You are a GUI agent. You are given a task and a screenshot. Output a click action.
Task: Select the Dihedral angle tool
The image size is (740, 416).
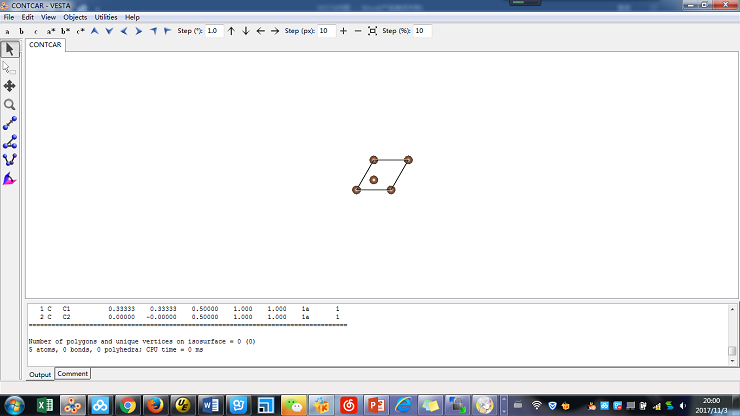coord(10,159)
